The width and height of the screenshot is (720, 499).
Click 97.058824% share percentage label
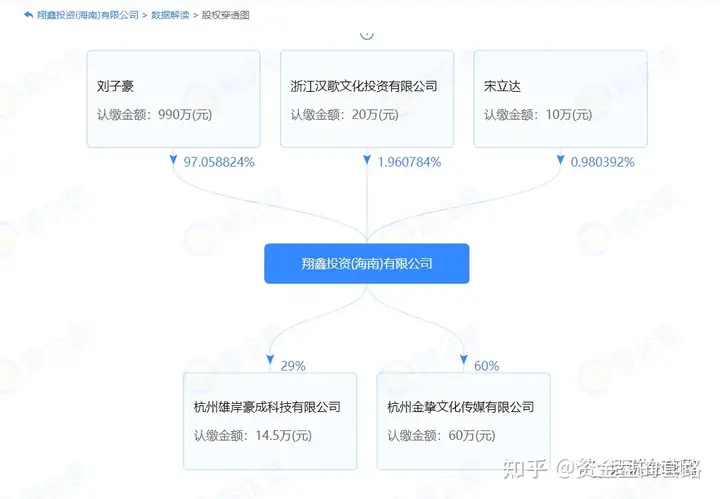tap(219, 162)
